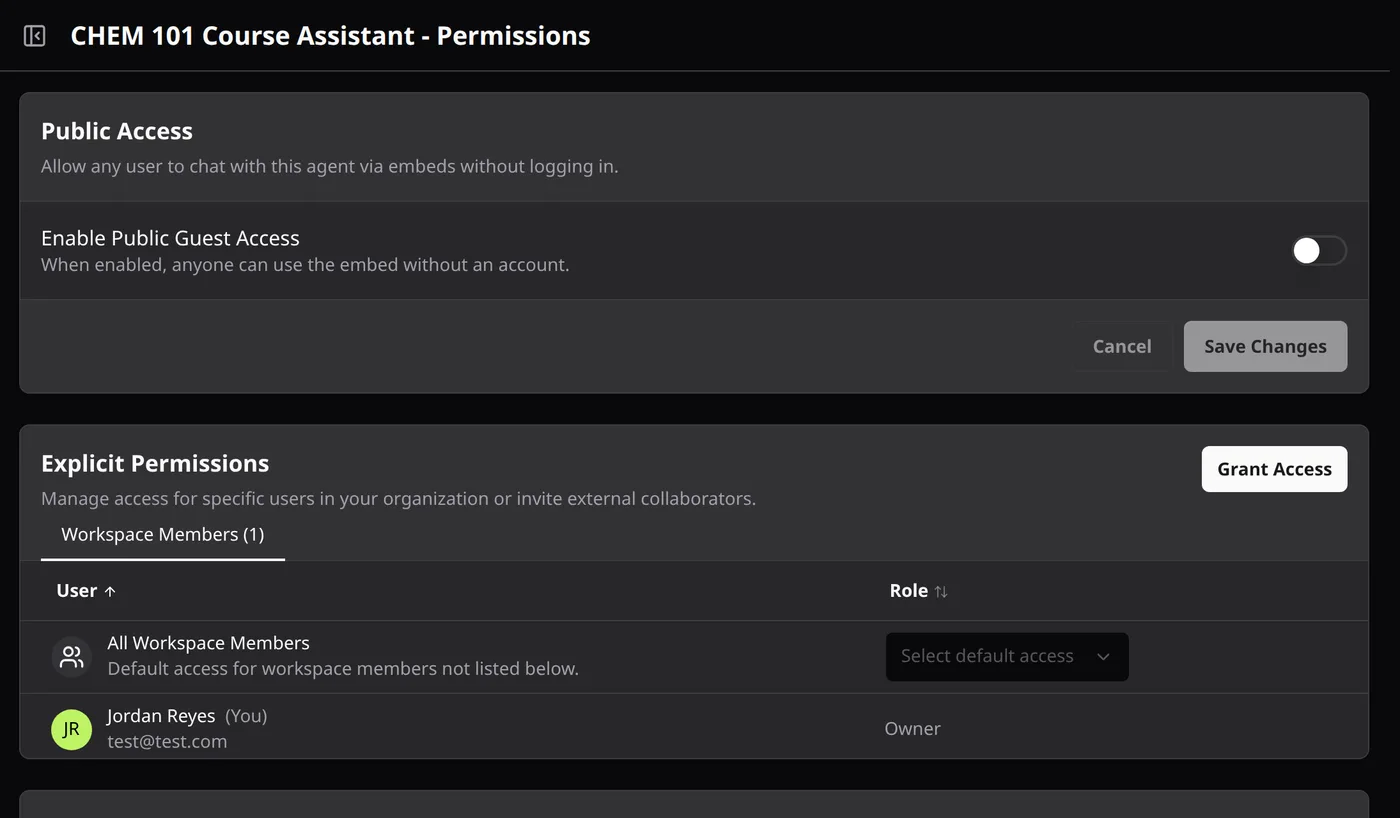Click the test@test.com email text
This screenshot has width=1400, height=818.
167,741
